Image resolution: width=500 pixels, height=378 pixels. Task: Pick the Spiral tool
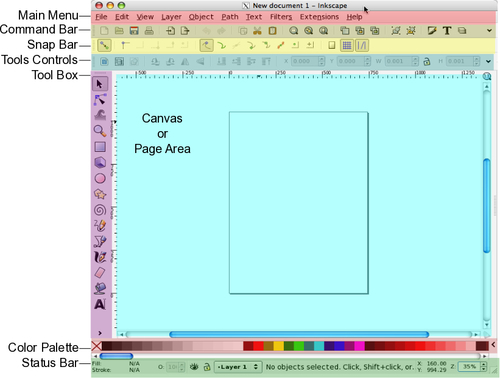(100, 210)
